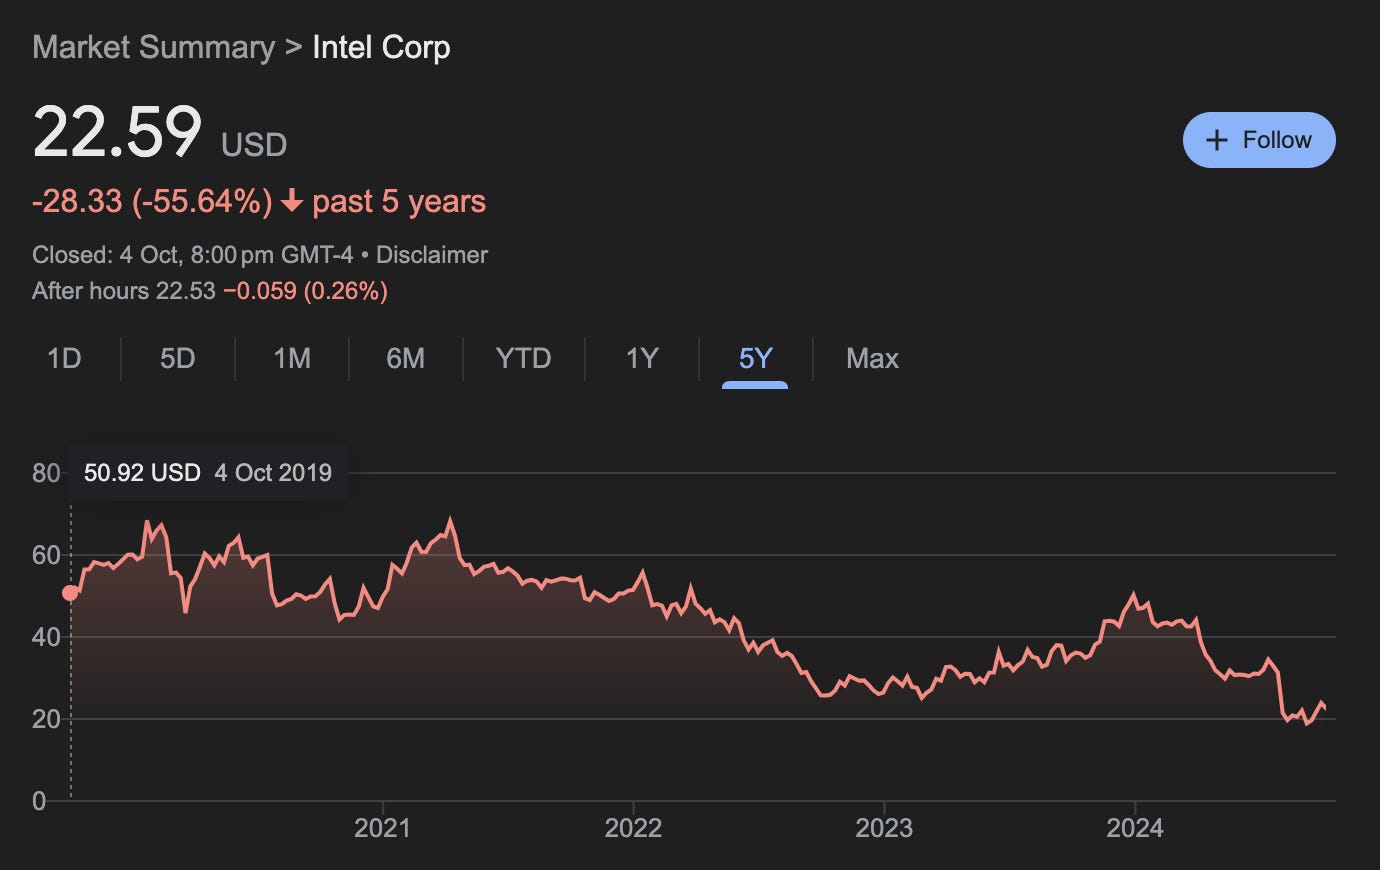Select the 1D time range tab
Image resolution: width=1380 pixels, height=870 pixels.
64,358
